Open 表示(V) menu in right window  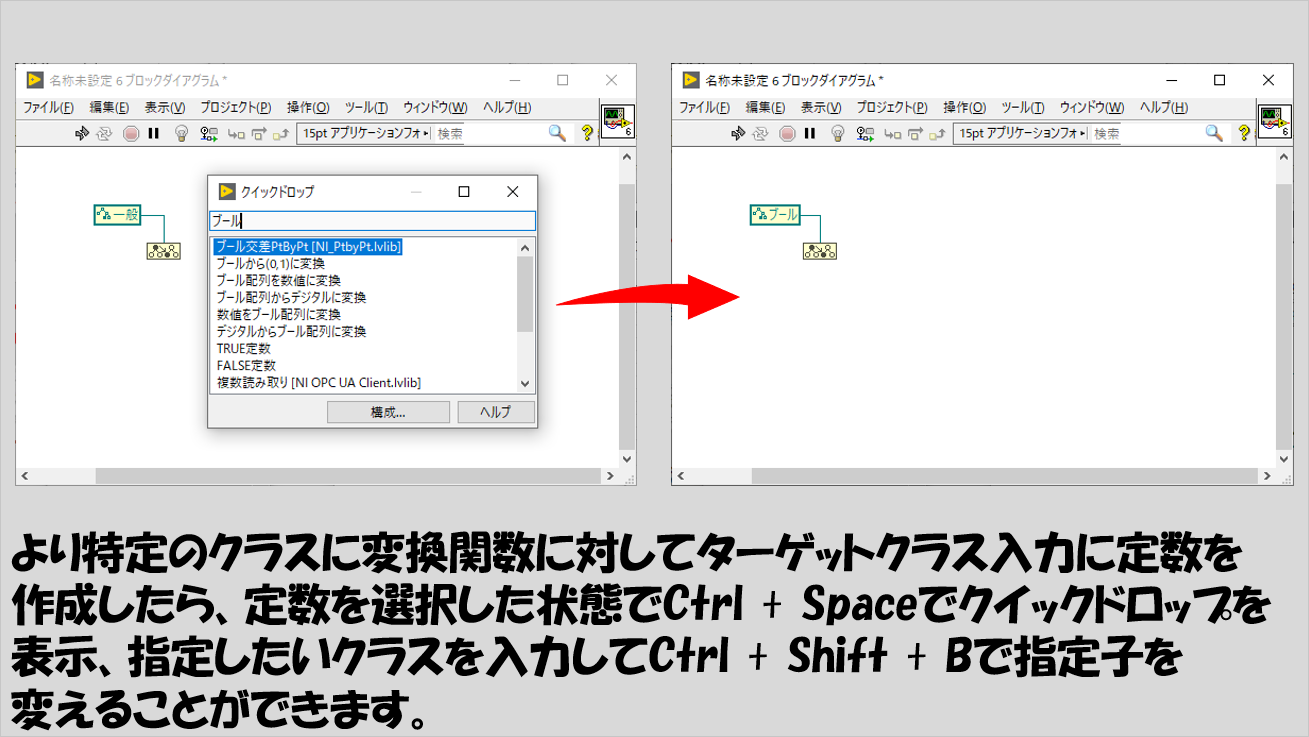(820, 108)
